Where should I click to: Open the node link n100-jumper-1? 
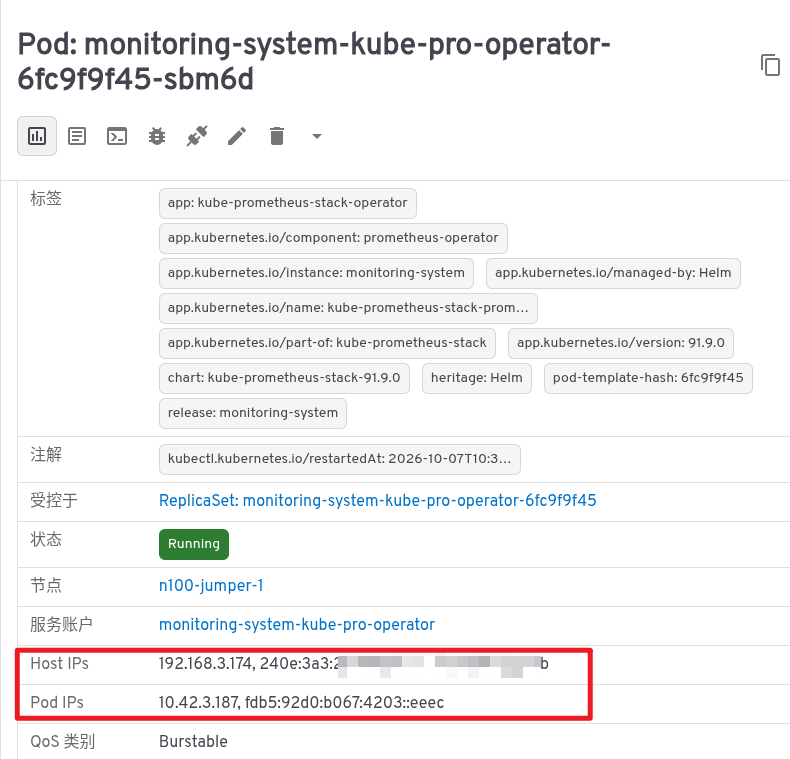(x=211, y=586)
